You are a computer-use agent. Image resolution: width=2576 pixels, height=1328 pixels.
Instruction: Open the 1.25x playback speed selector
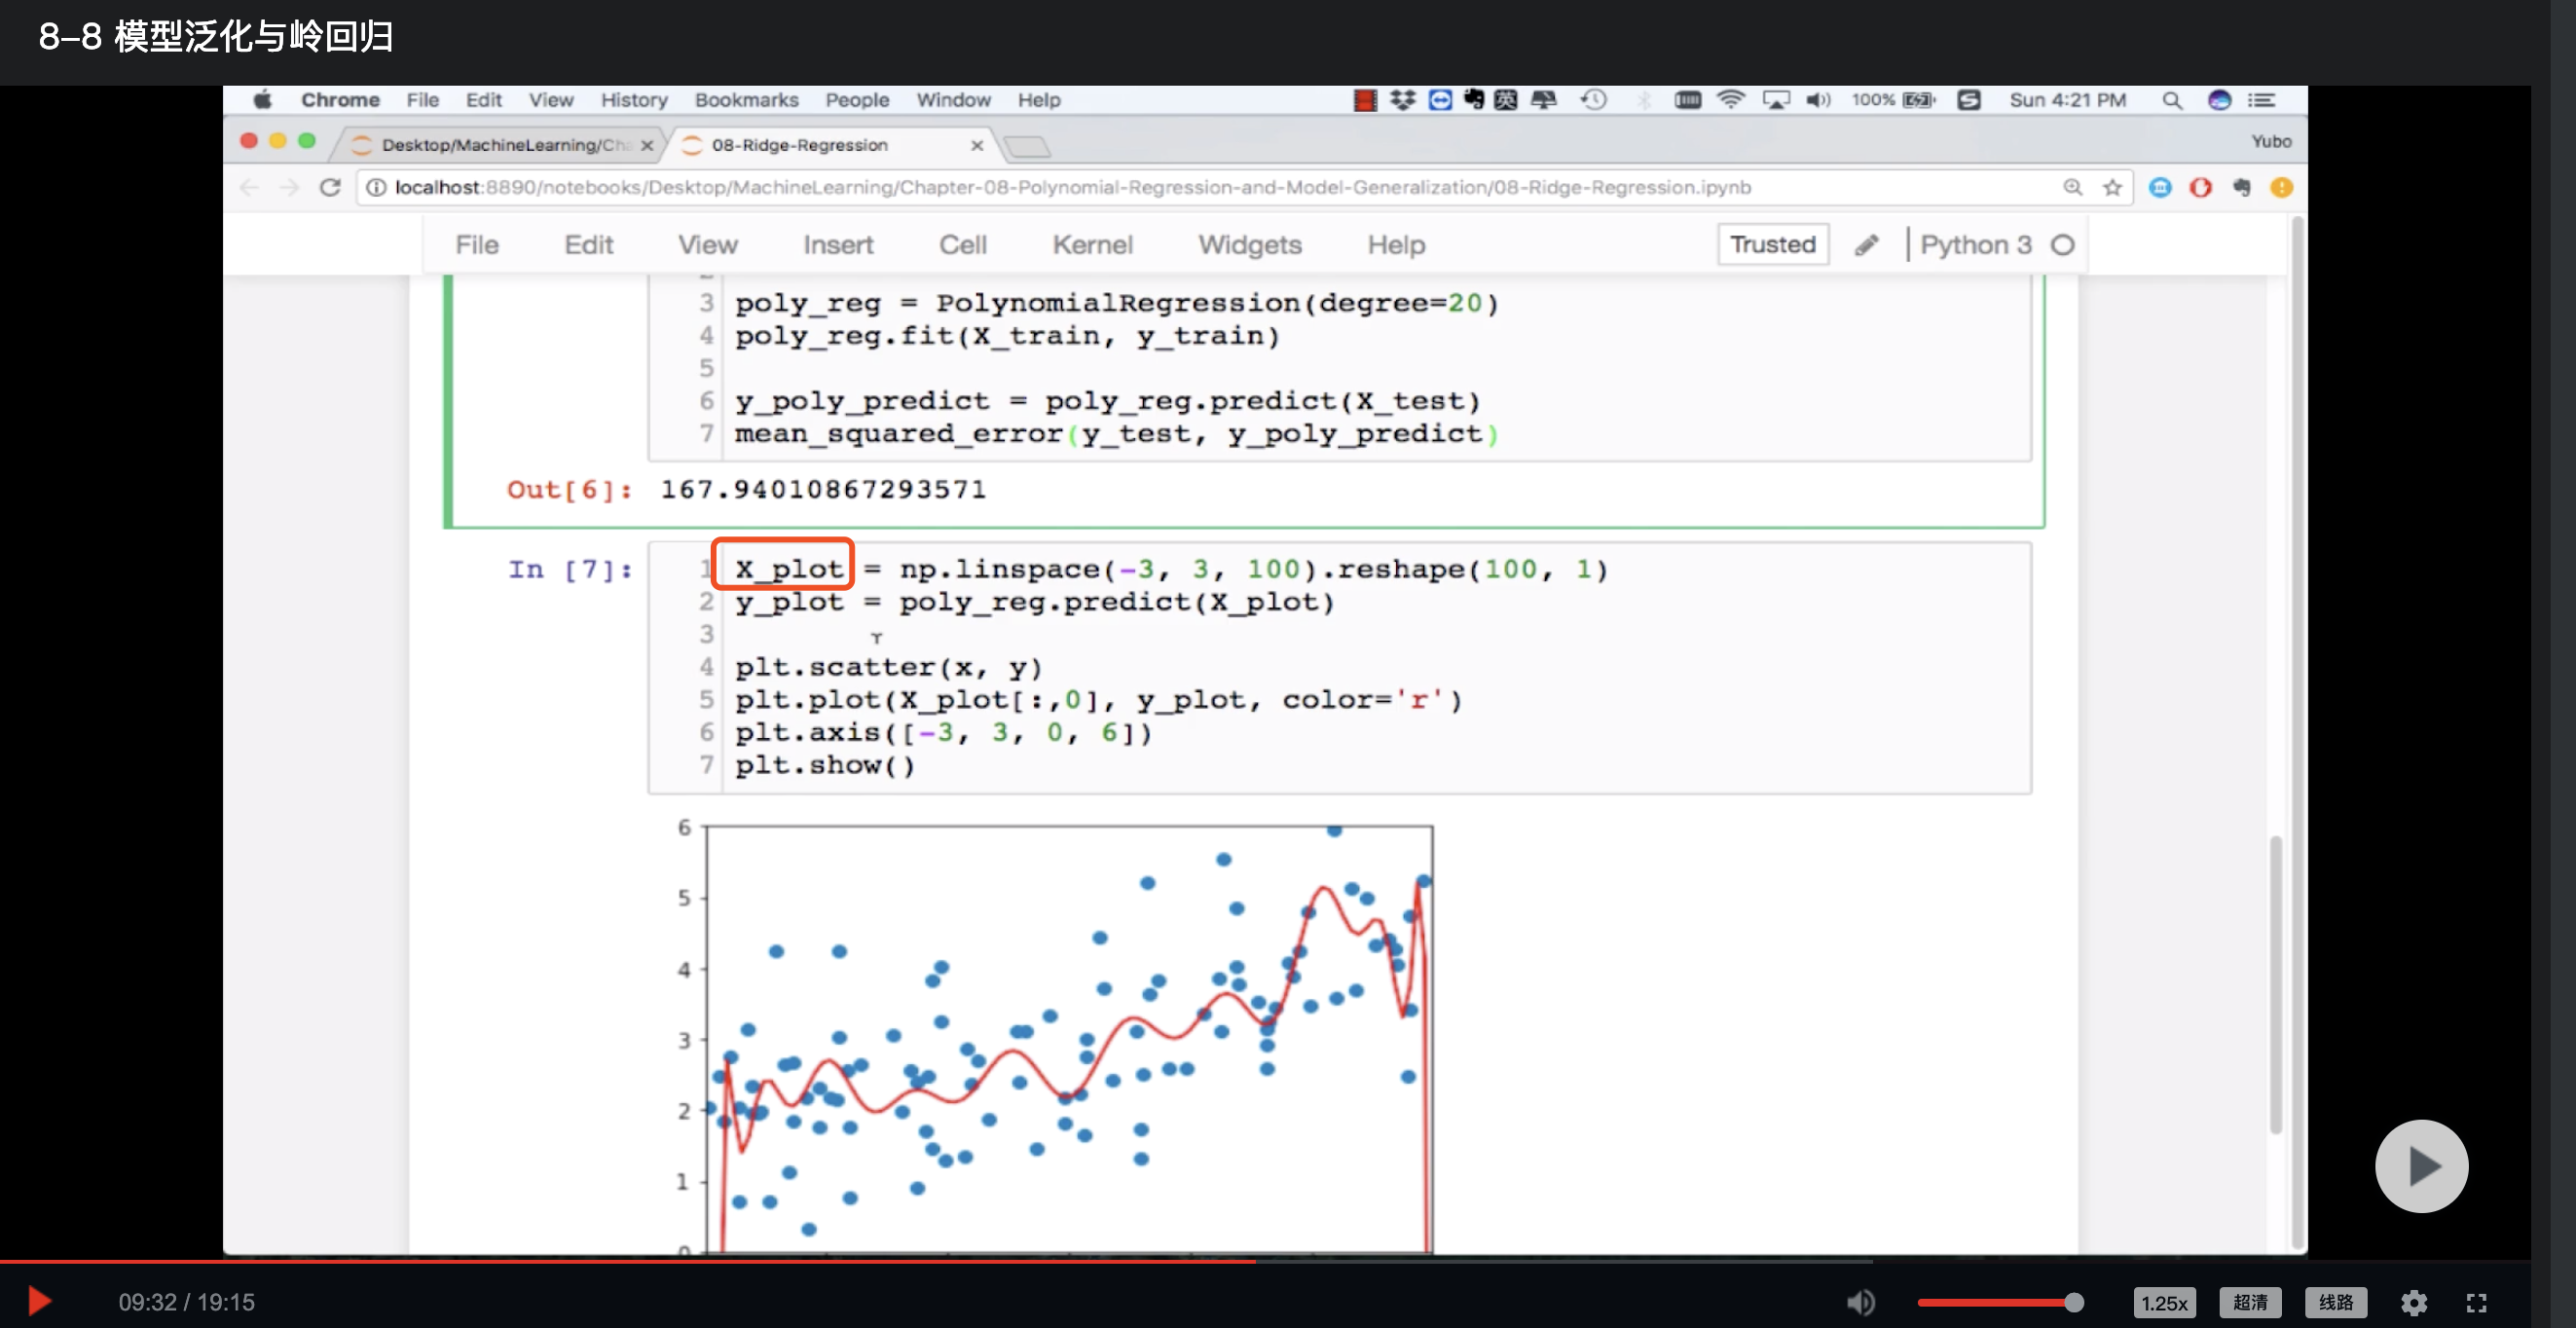pos(2164,1302)
